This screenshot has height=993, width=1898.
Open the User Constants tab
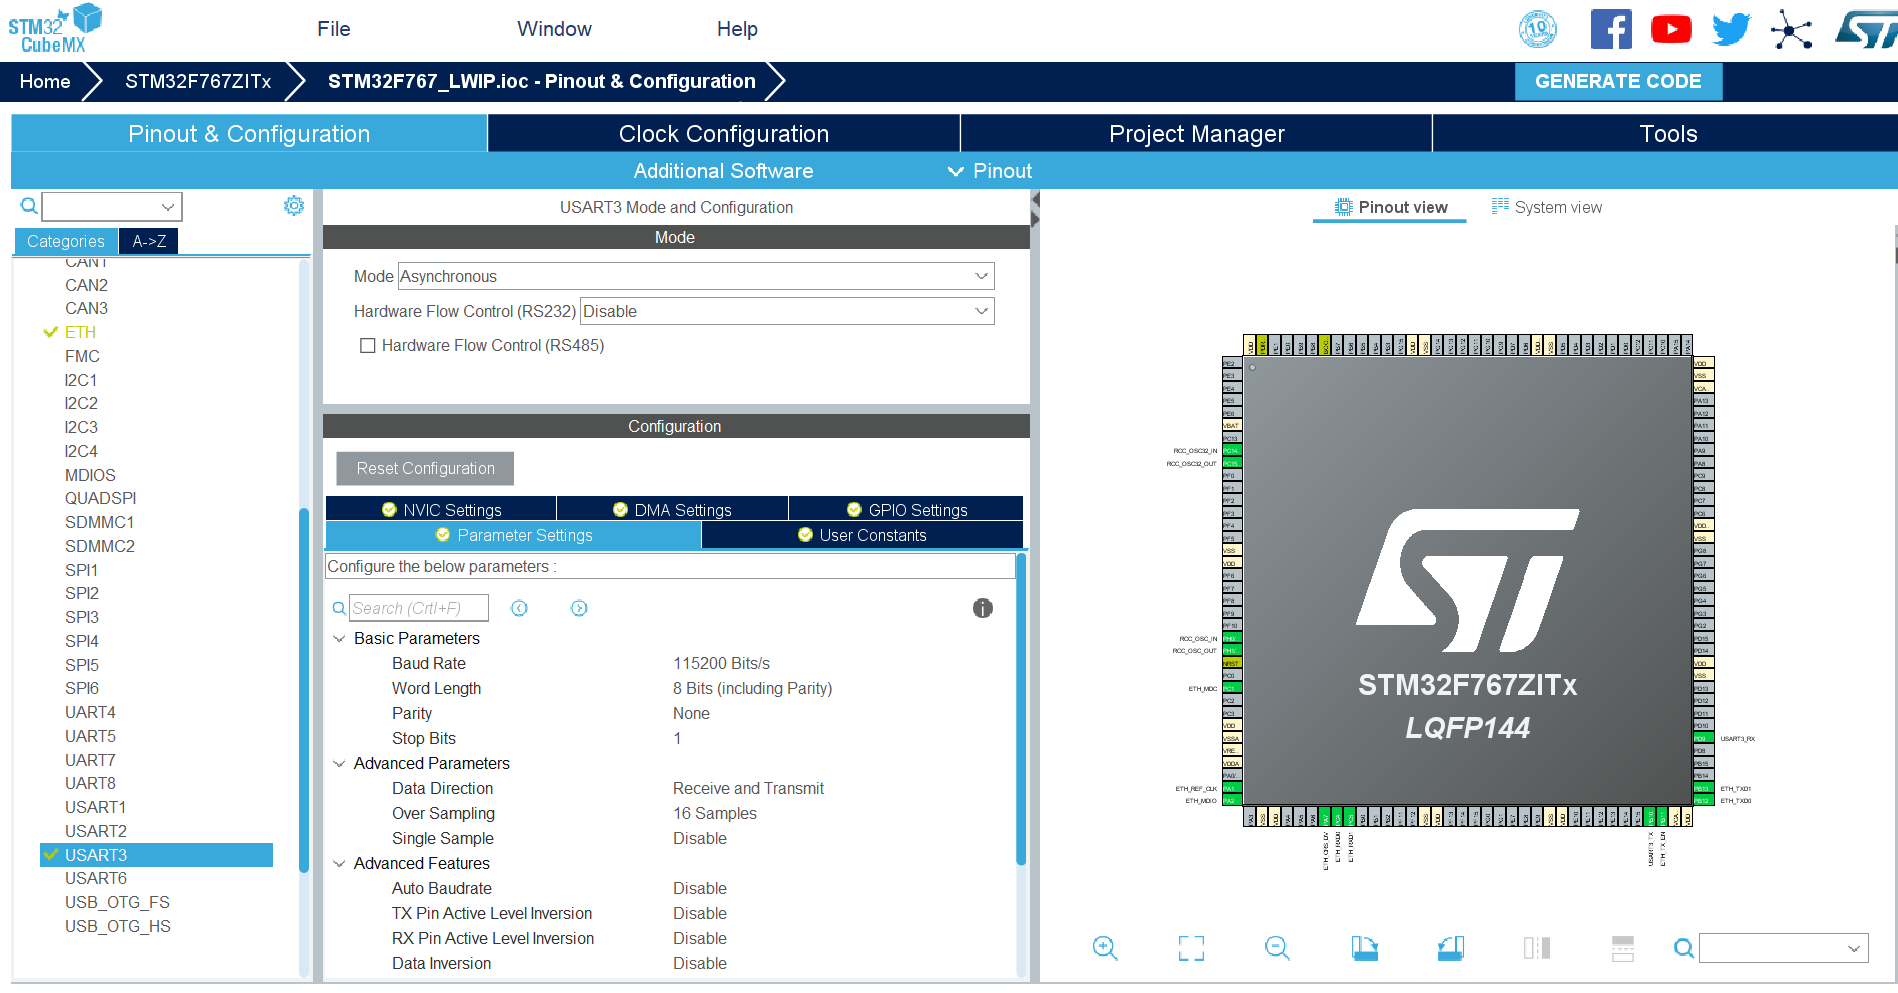[862, 535]
